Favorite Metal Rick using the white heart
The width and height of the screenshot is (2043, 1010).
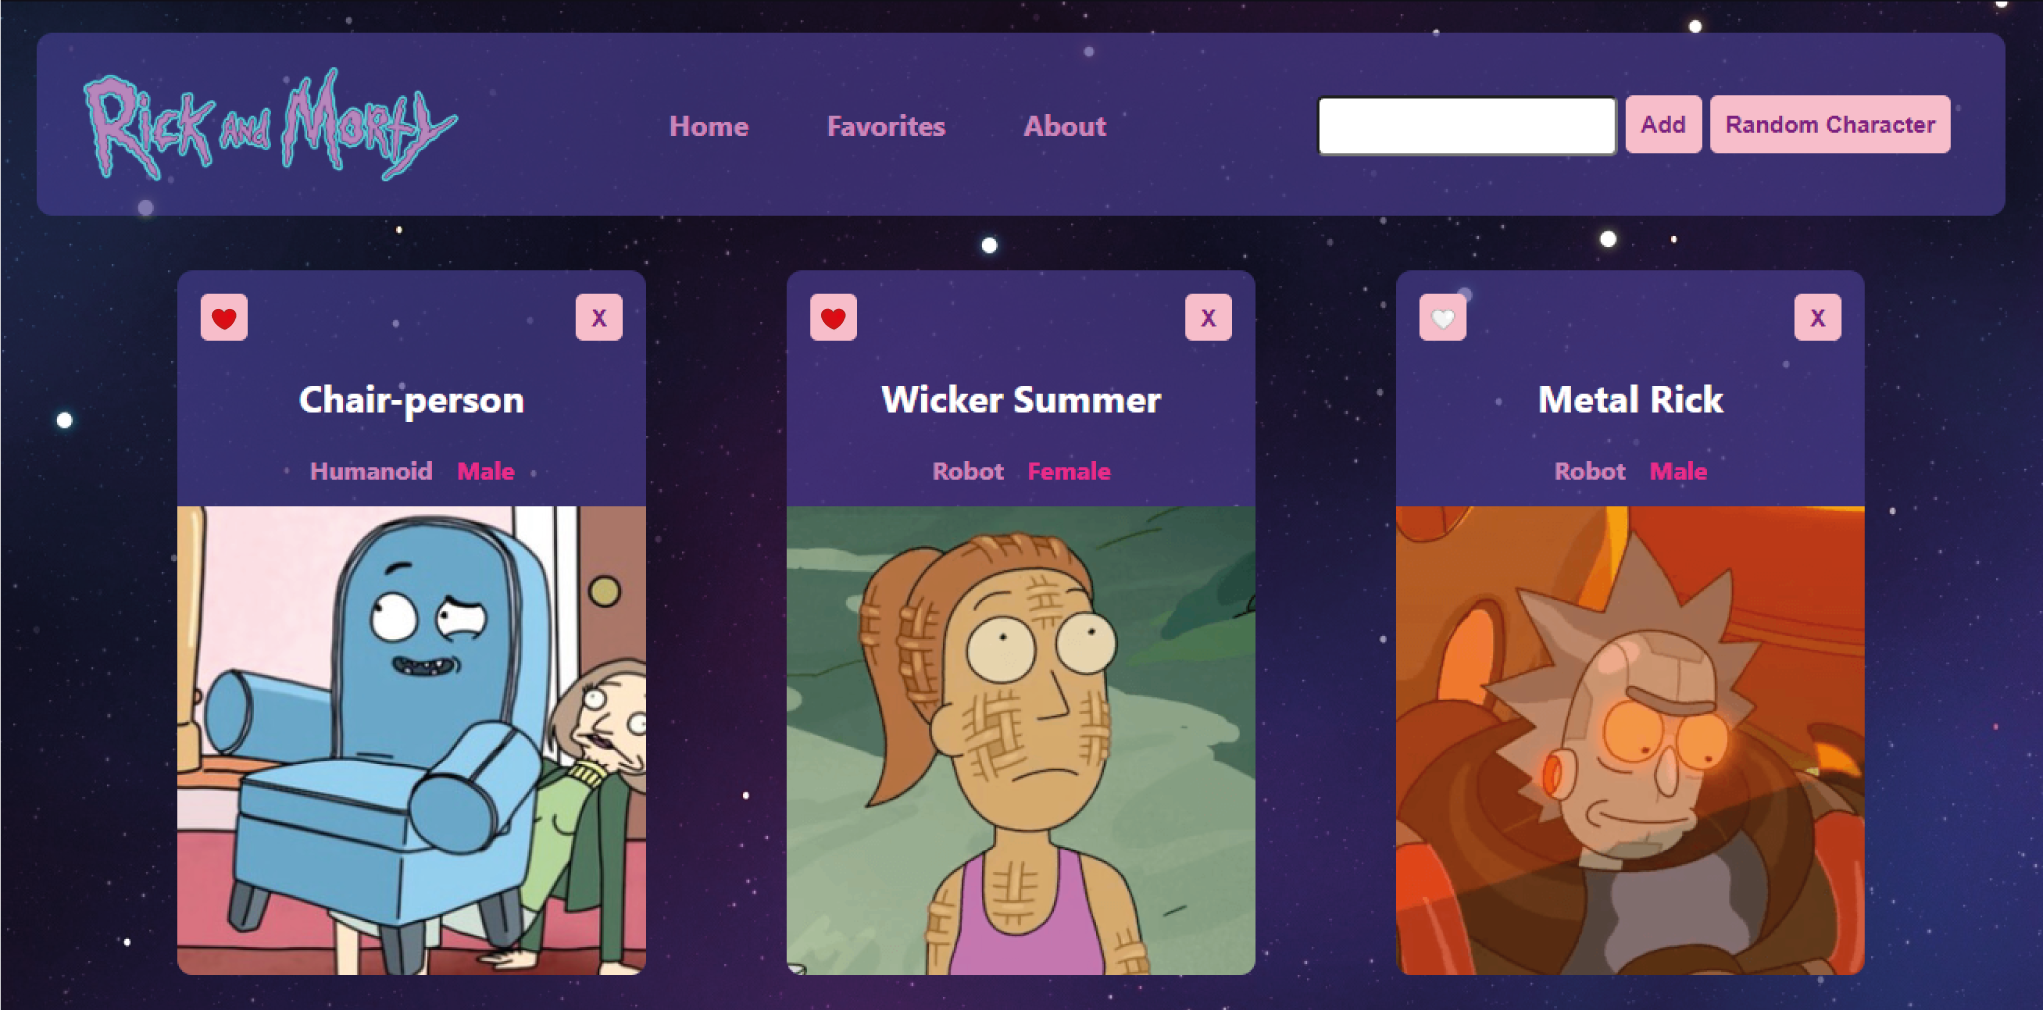[x=1442, y=318]
